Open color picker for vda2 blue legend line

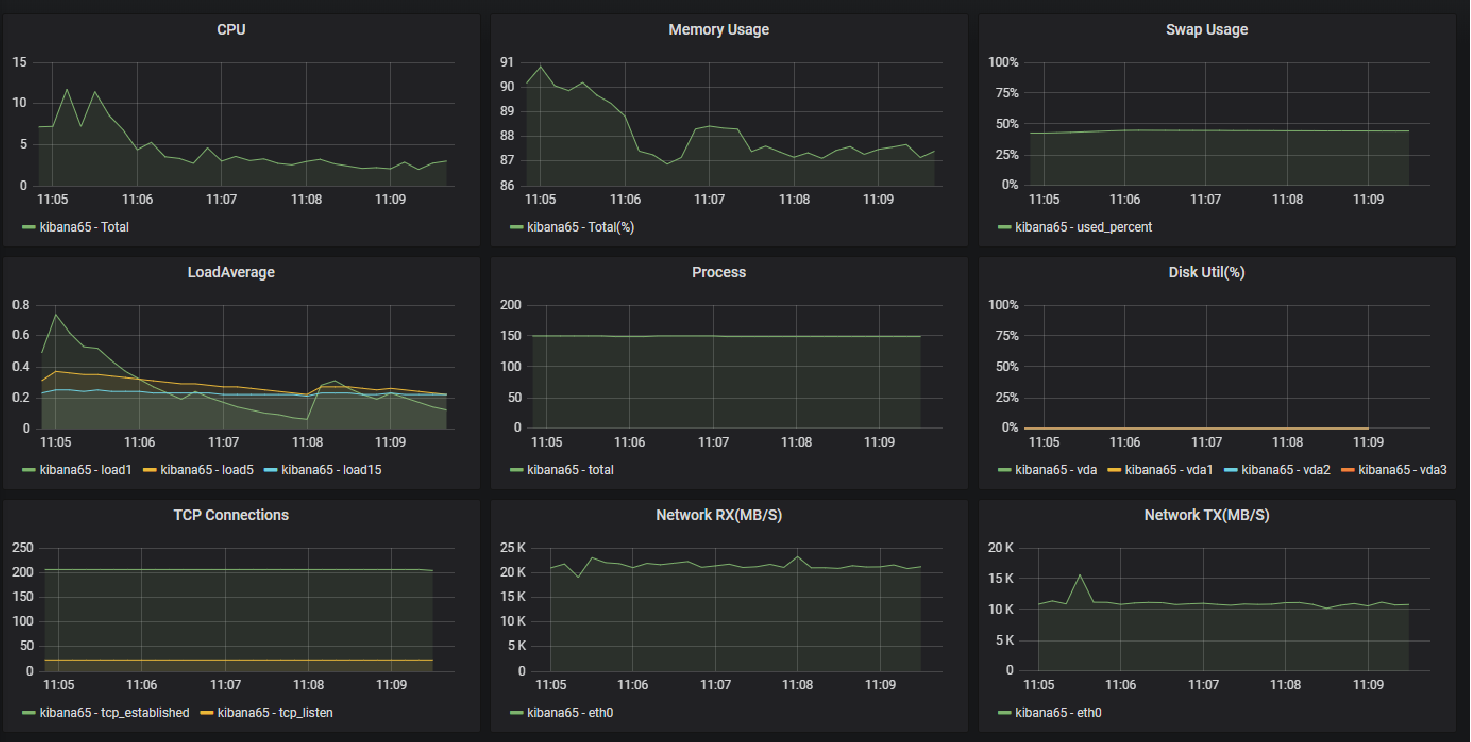click(x=1232, y=470)
